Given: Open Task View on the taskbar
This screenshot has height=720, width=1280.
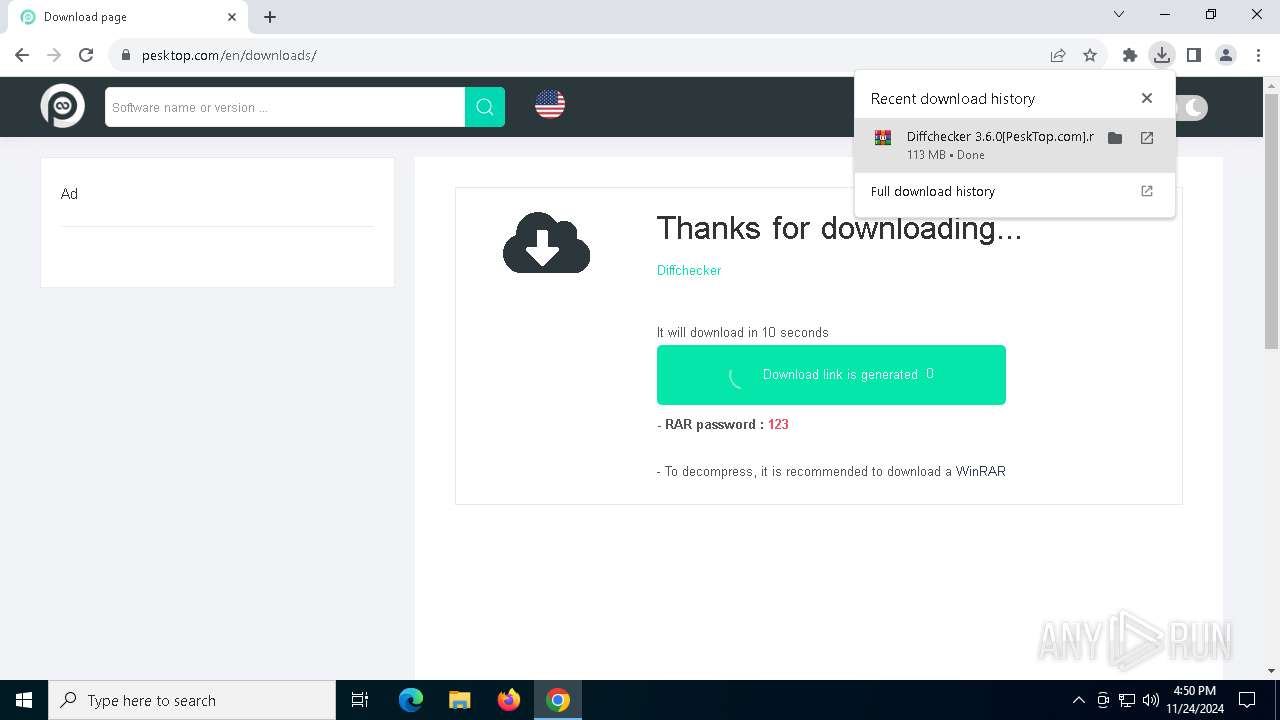Looking at the screenshot, I should tap(360, 700).
